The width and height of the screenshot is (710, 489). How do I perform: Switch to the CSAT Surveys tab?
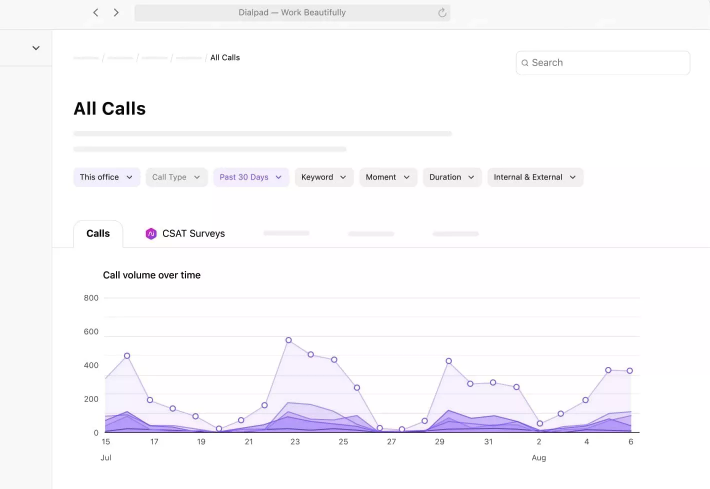(x=185, y=234)
